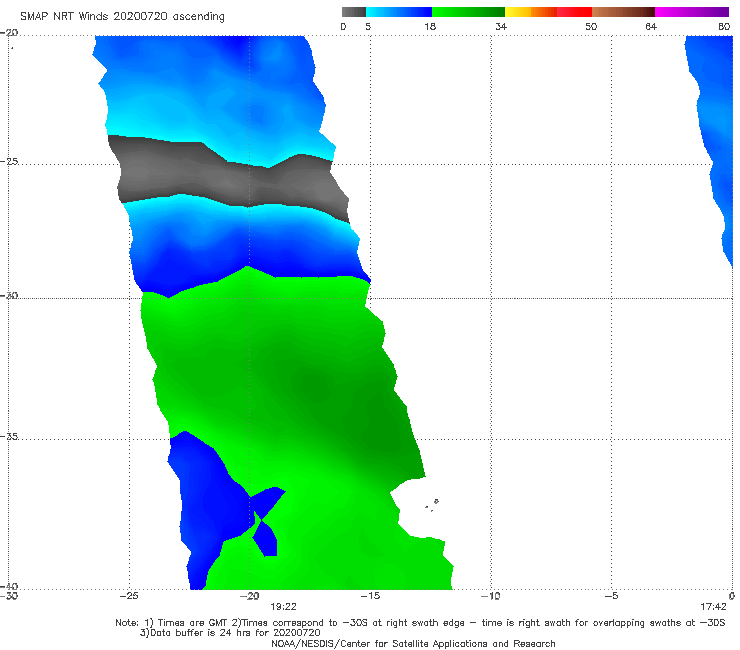740x650 pixels.
Task: Click the color bar label '5'
Action: [x=368, y=27]
